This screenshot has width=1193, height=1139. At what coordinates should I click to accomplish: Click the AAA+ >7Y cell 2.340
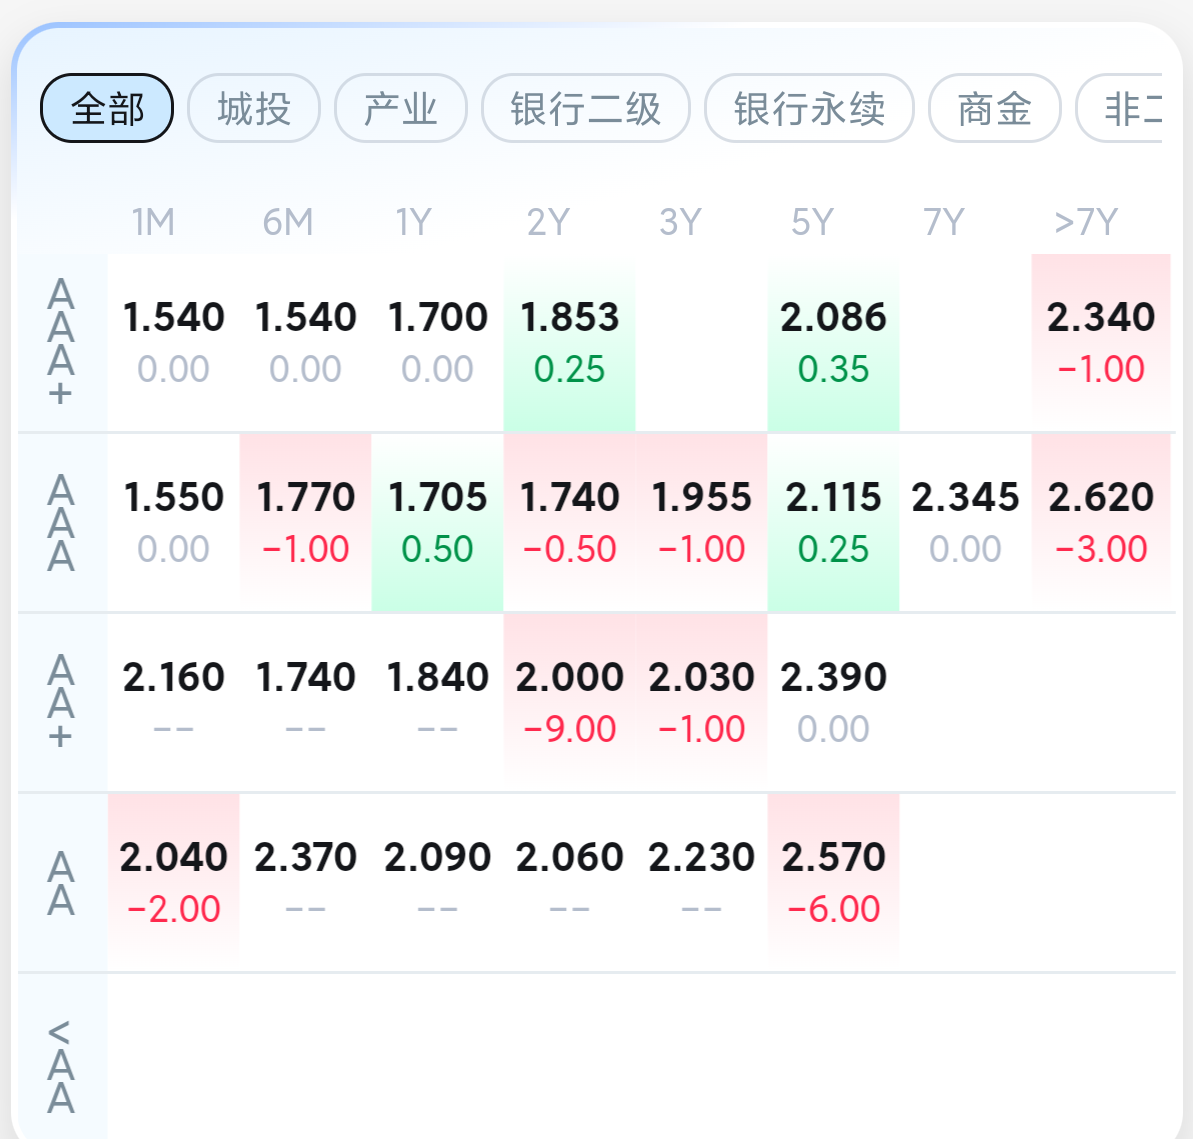(x=1100, y=342)
